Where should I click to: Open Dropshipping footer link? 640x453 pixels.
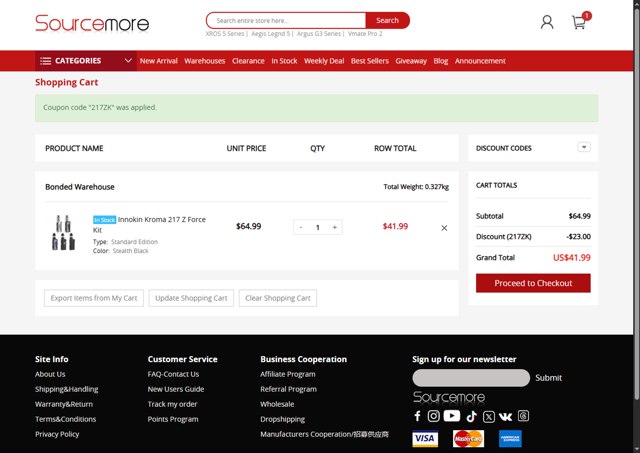(282, 419)
